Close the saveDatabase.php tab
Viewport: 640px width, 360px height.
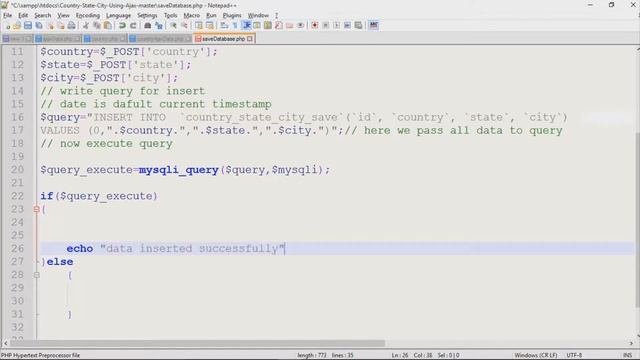(x=250, y=39)
